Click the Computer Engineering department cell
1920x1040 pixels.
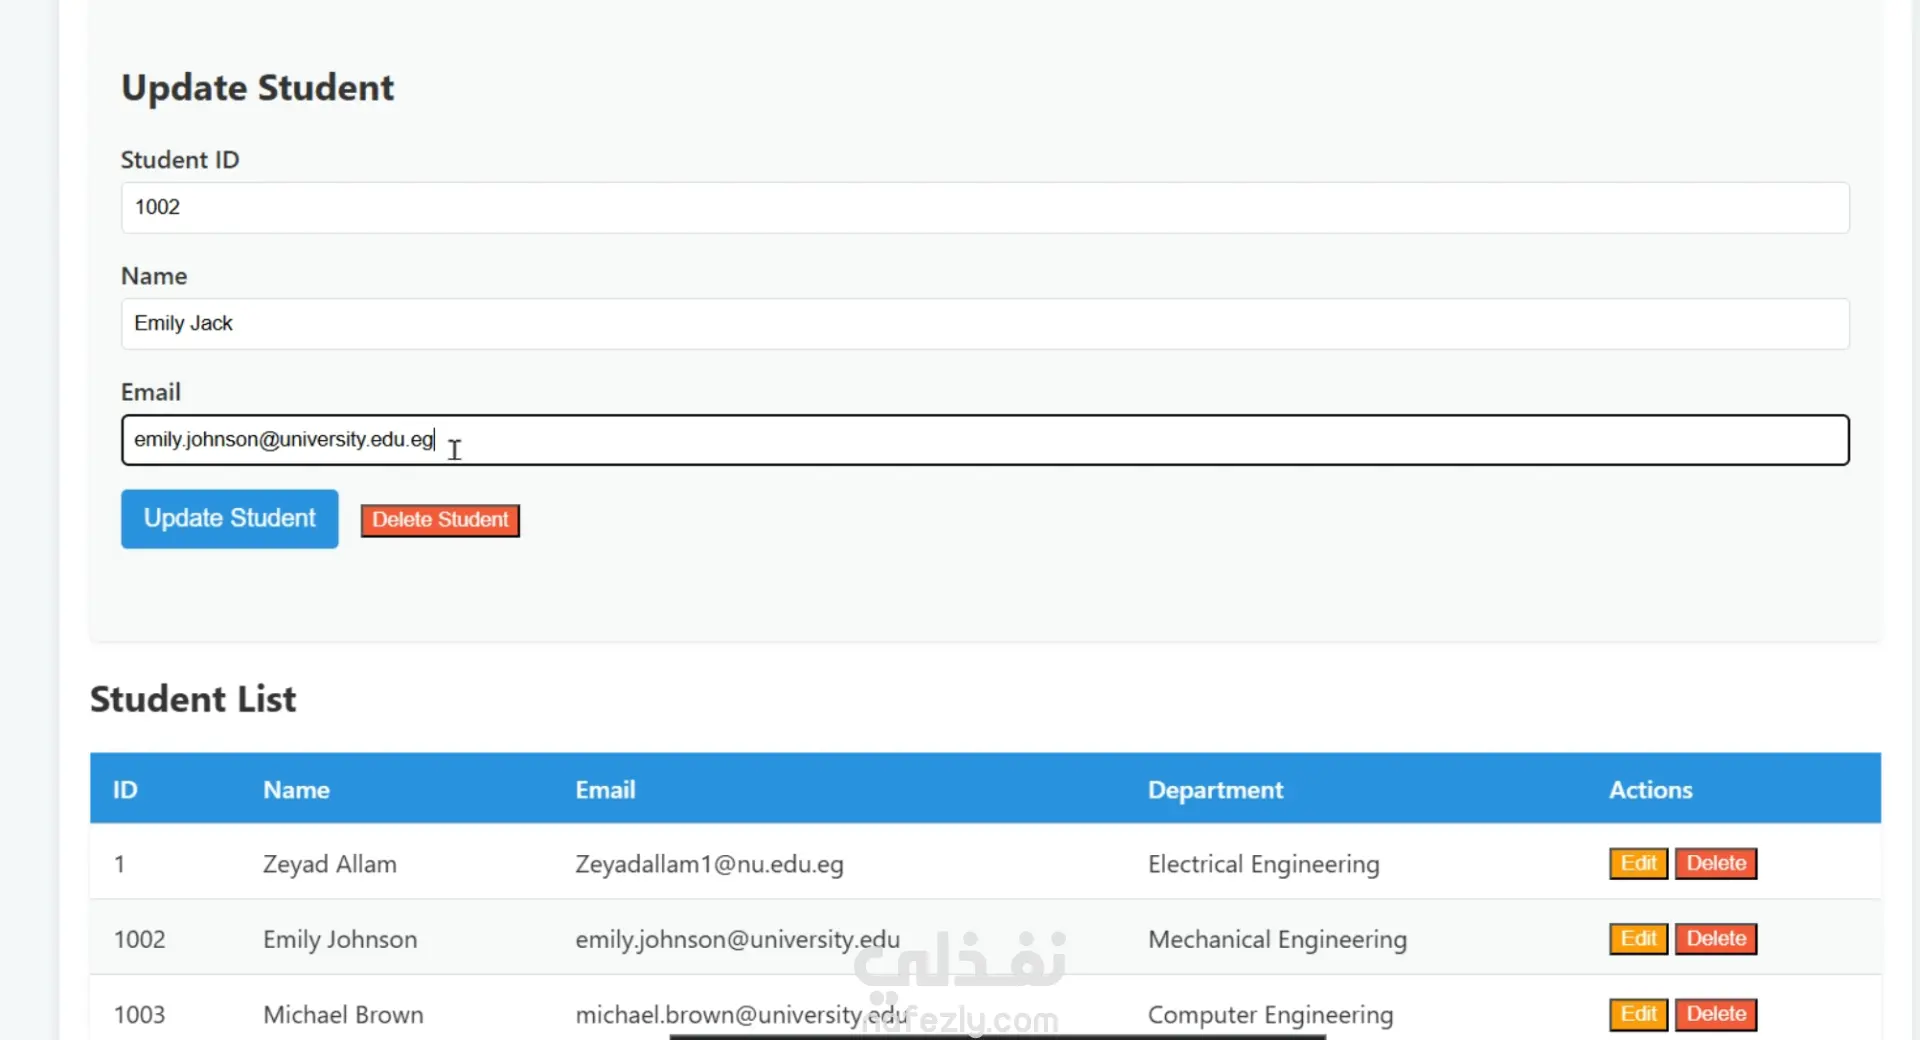pos(1270,1015)
